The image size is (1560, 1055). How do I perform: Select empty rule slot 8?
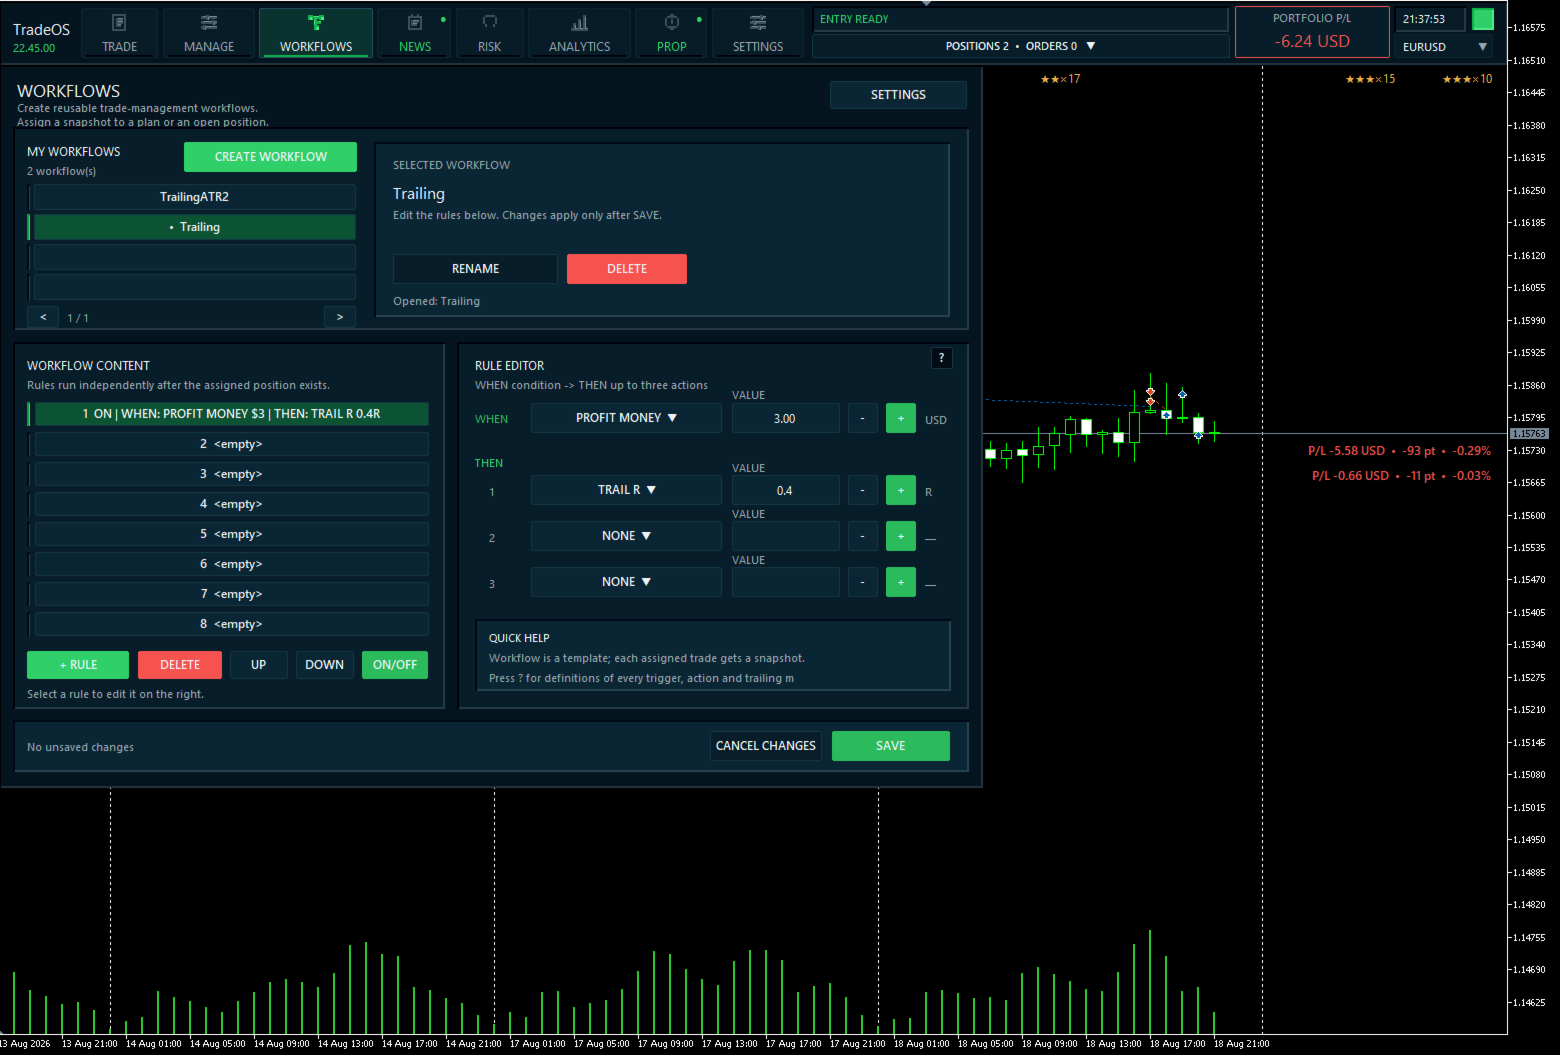[231, 624]
